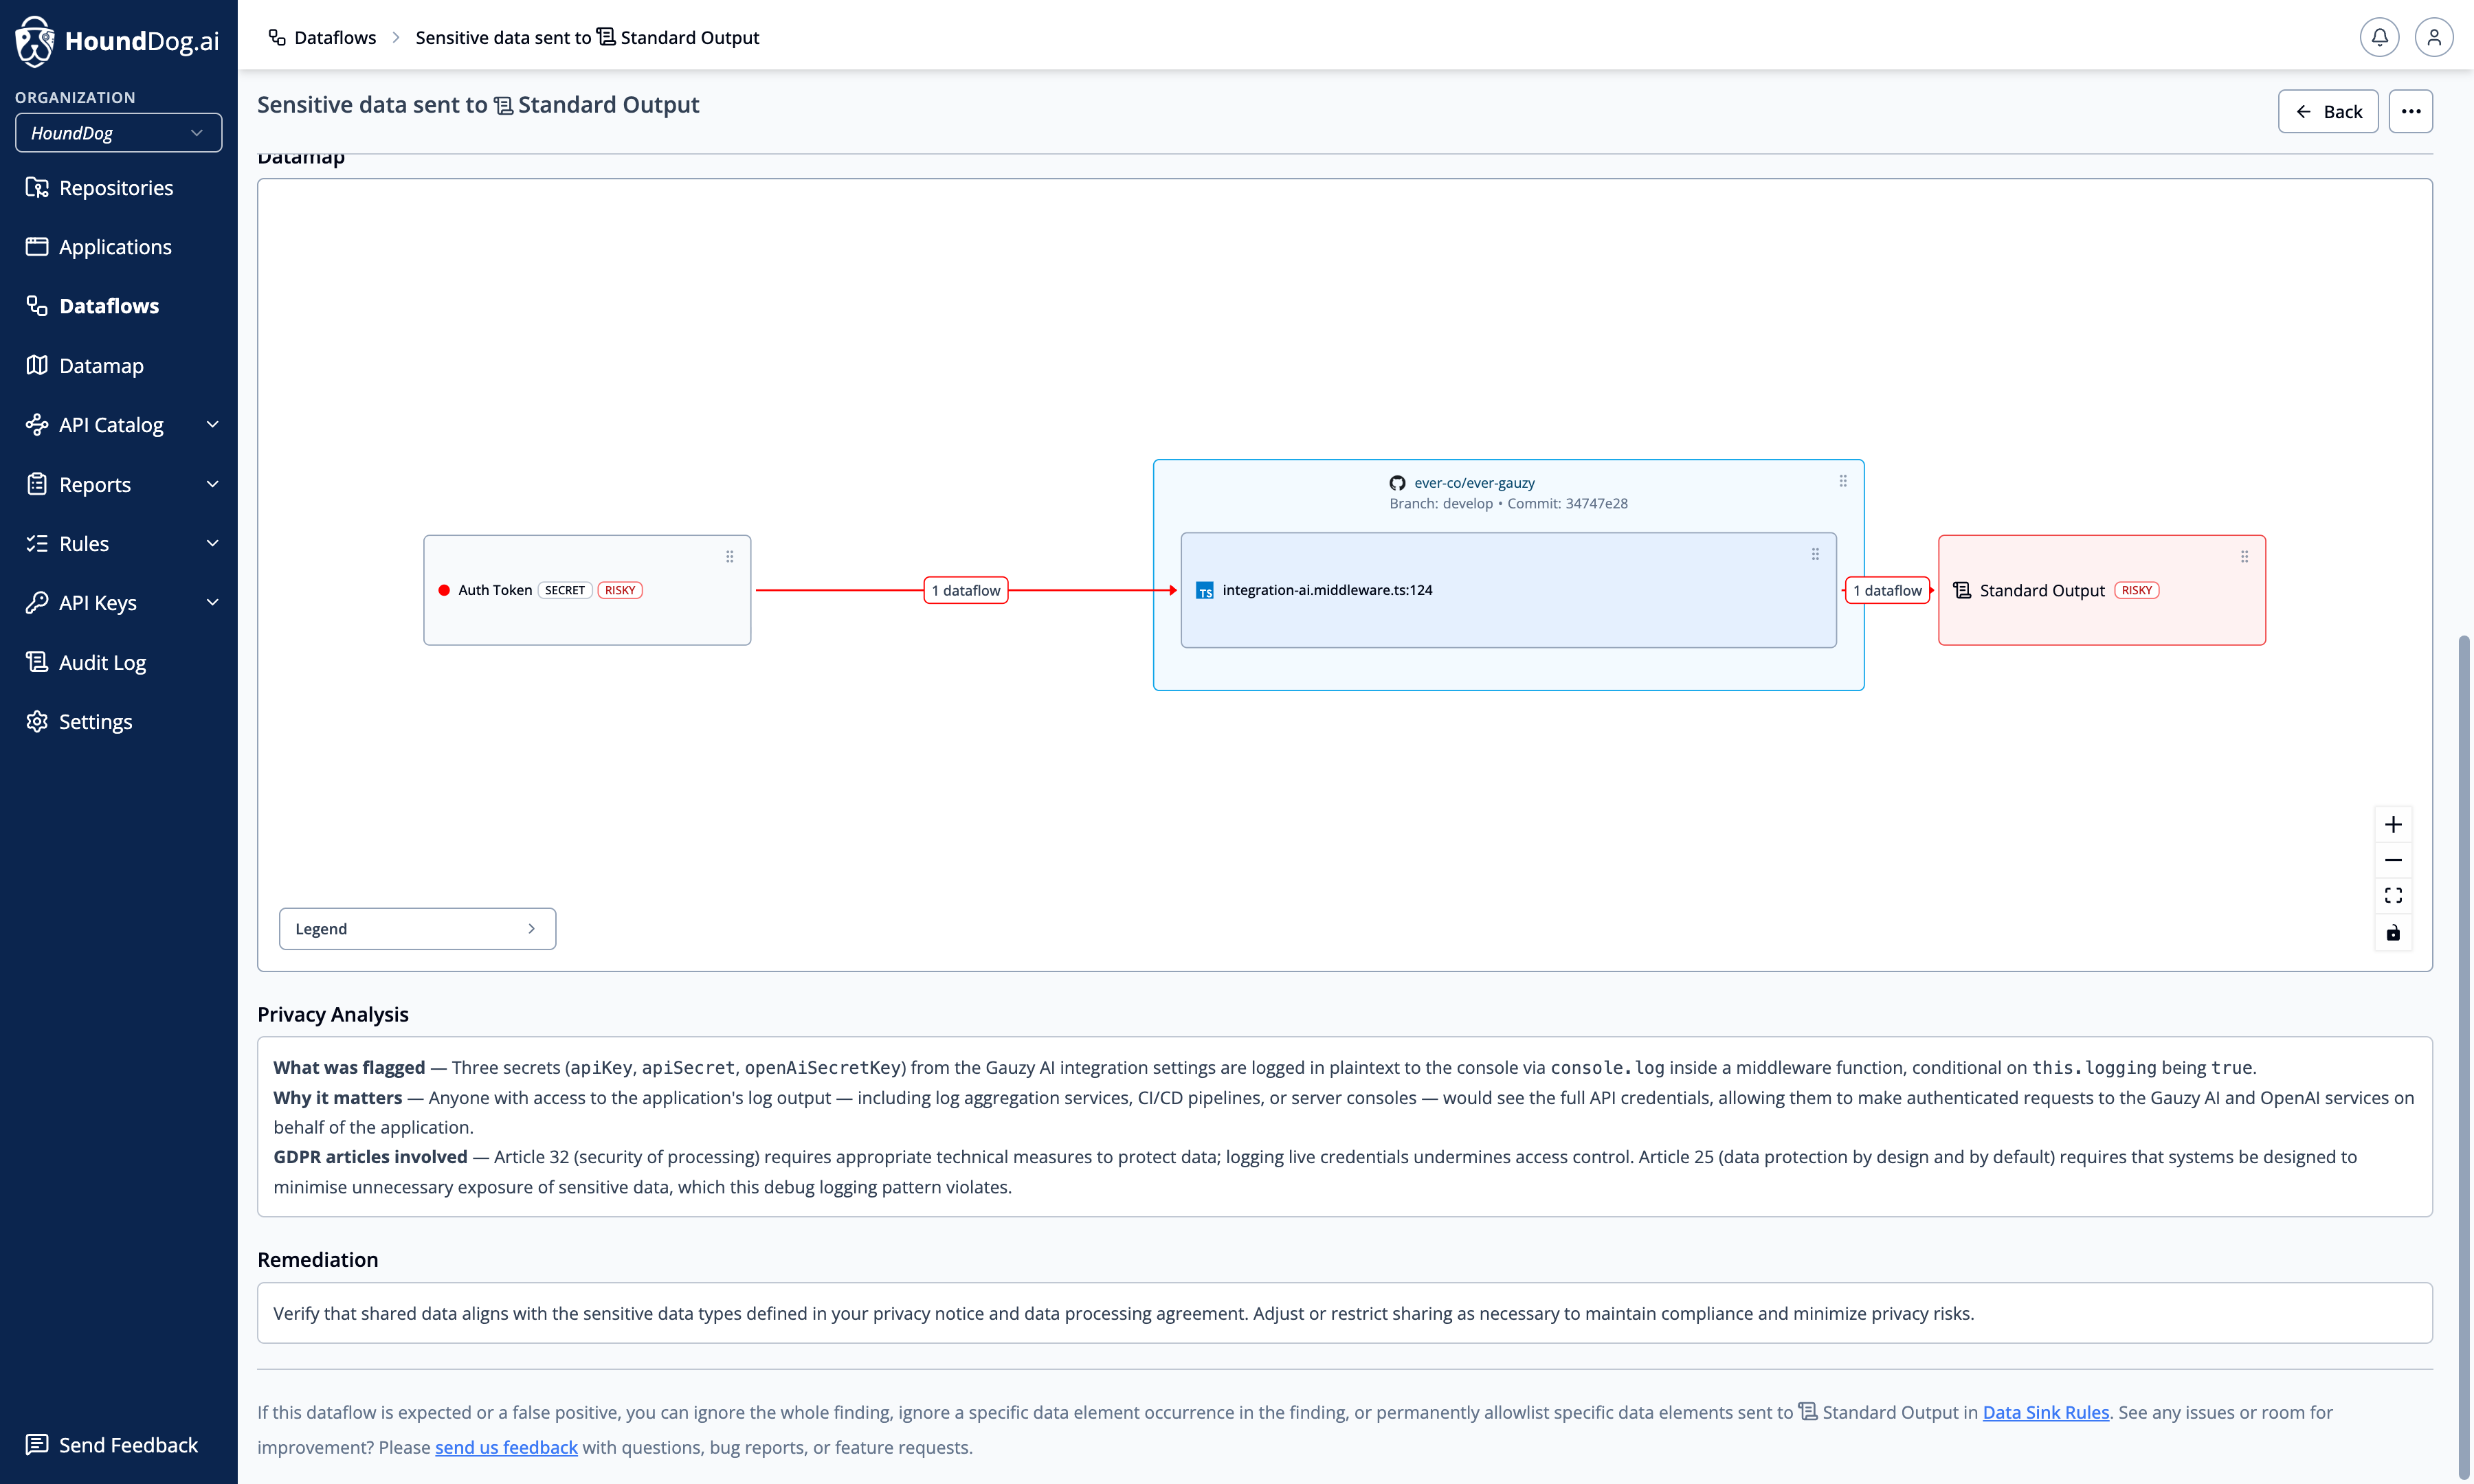Open the Datamap page in the sidebar
This screenshot has width=2474, height=1484.
coord(101,365)
